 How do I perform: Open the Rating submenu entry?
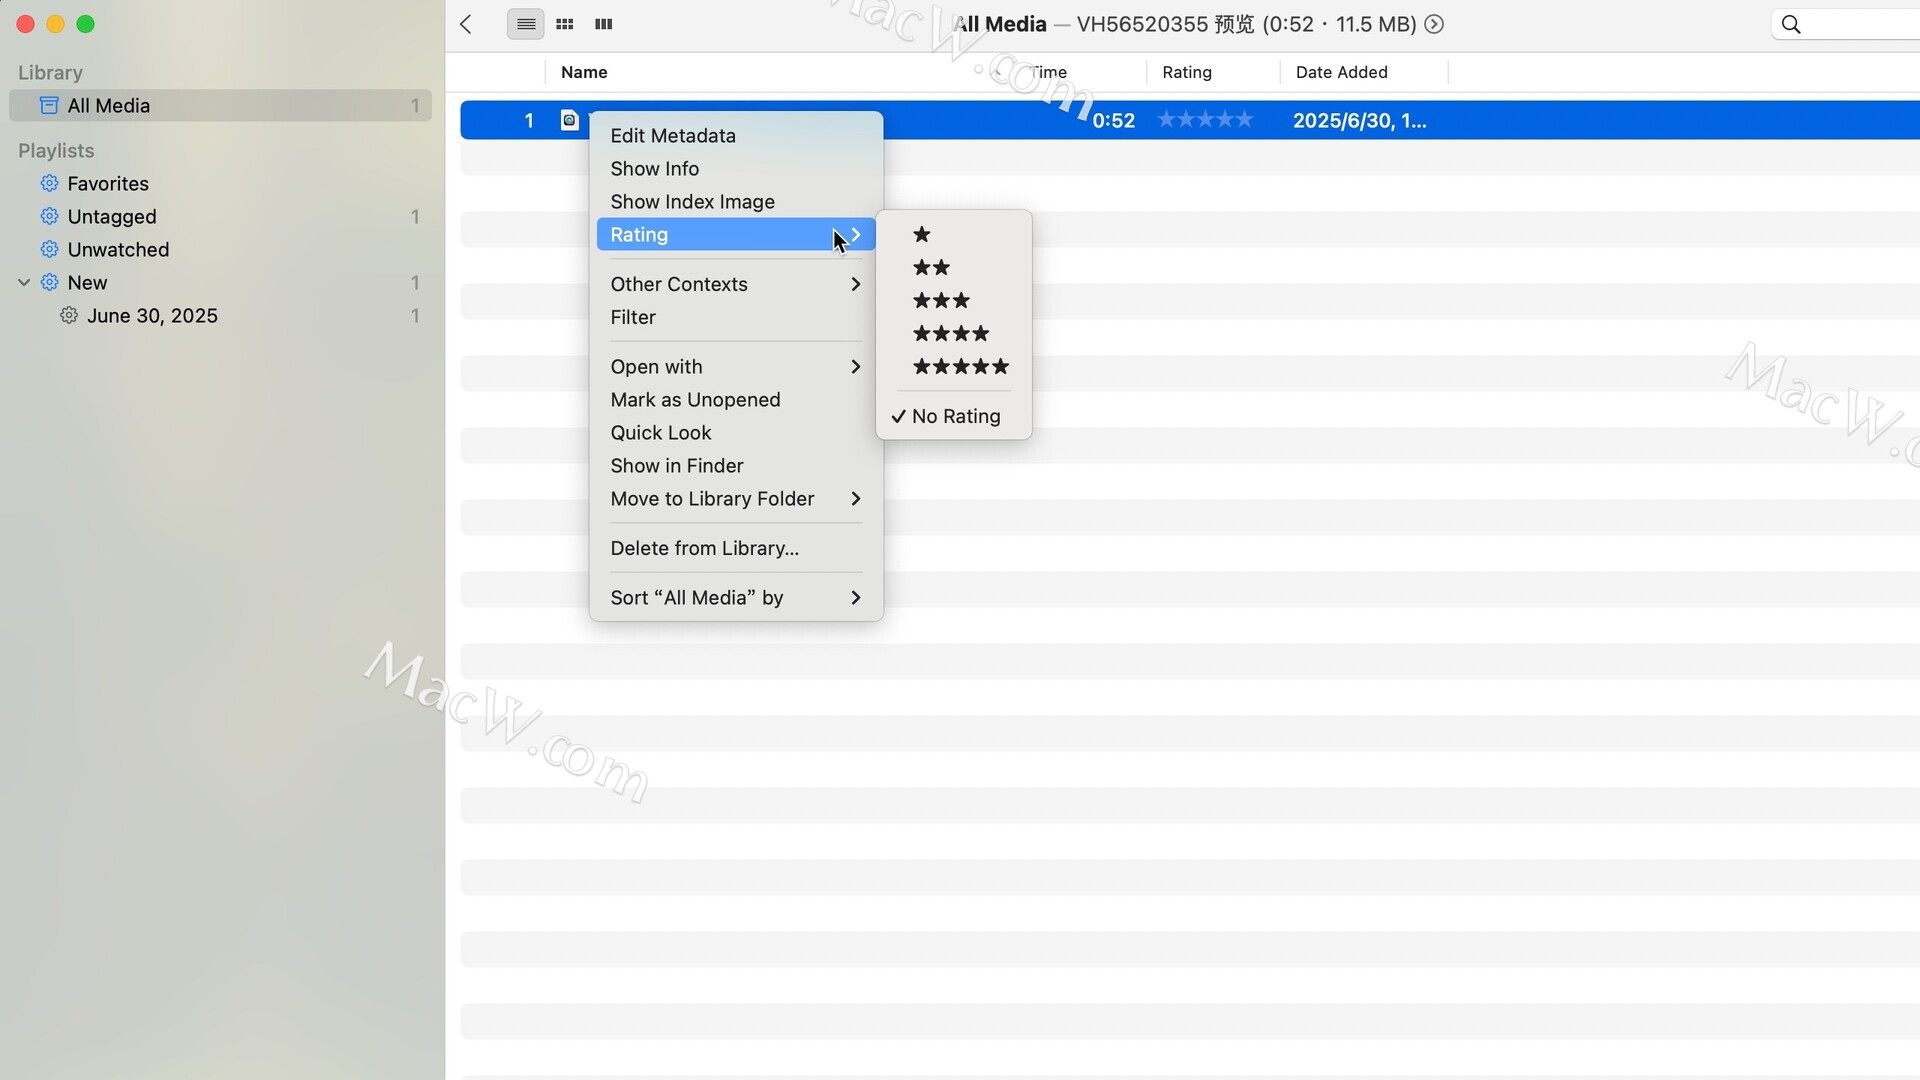pyautogui.click(x=736, y=234)
